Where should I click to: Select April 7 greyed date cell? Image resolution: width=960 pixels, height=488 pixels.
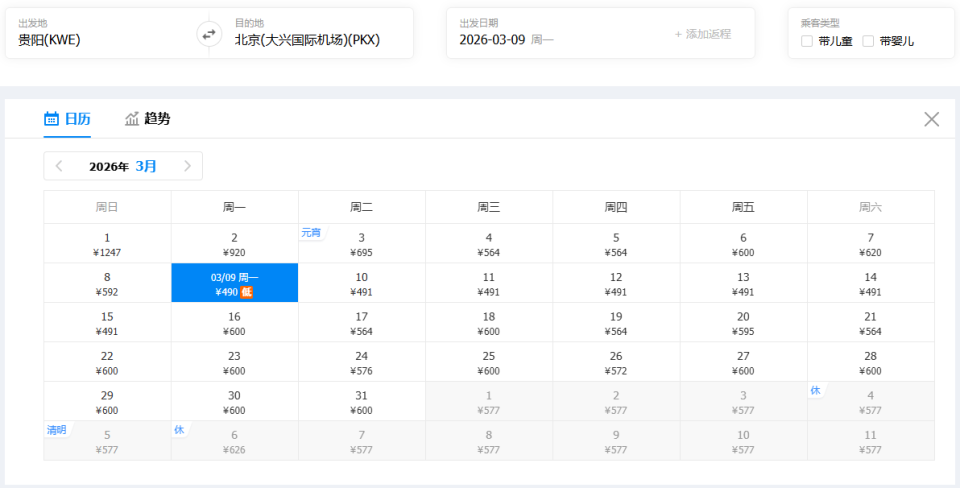pos(362,441)
